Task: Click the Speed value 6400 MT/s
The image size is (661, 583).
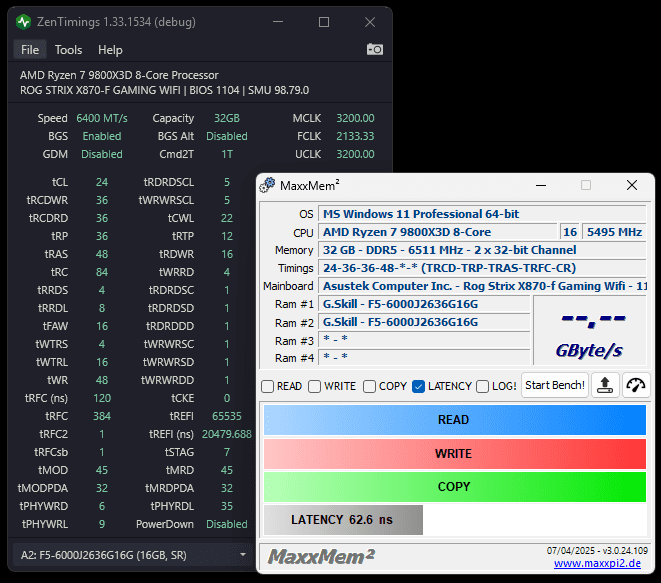Action: click(x=102, y=118)
